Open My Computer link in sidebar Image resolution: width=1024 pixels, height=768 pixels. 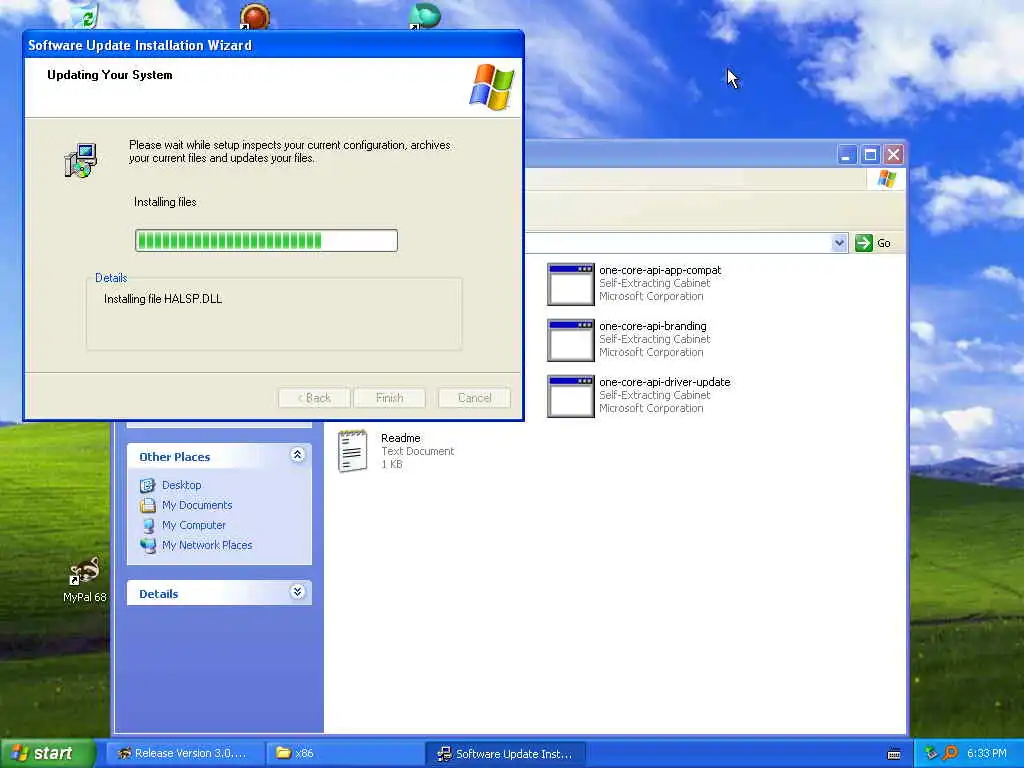point(194,525)
